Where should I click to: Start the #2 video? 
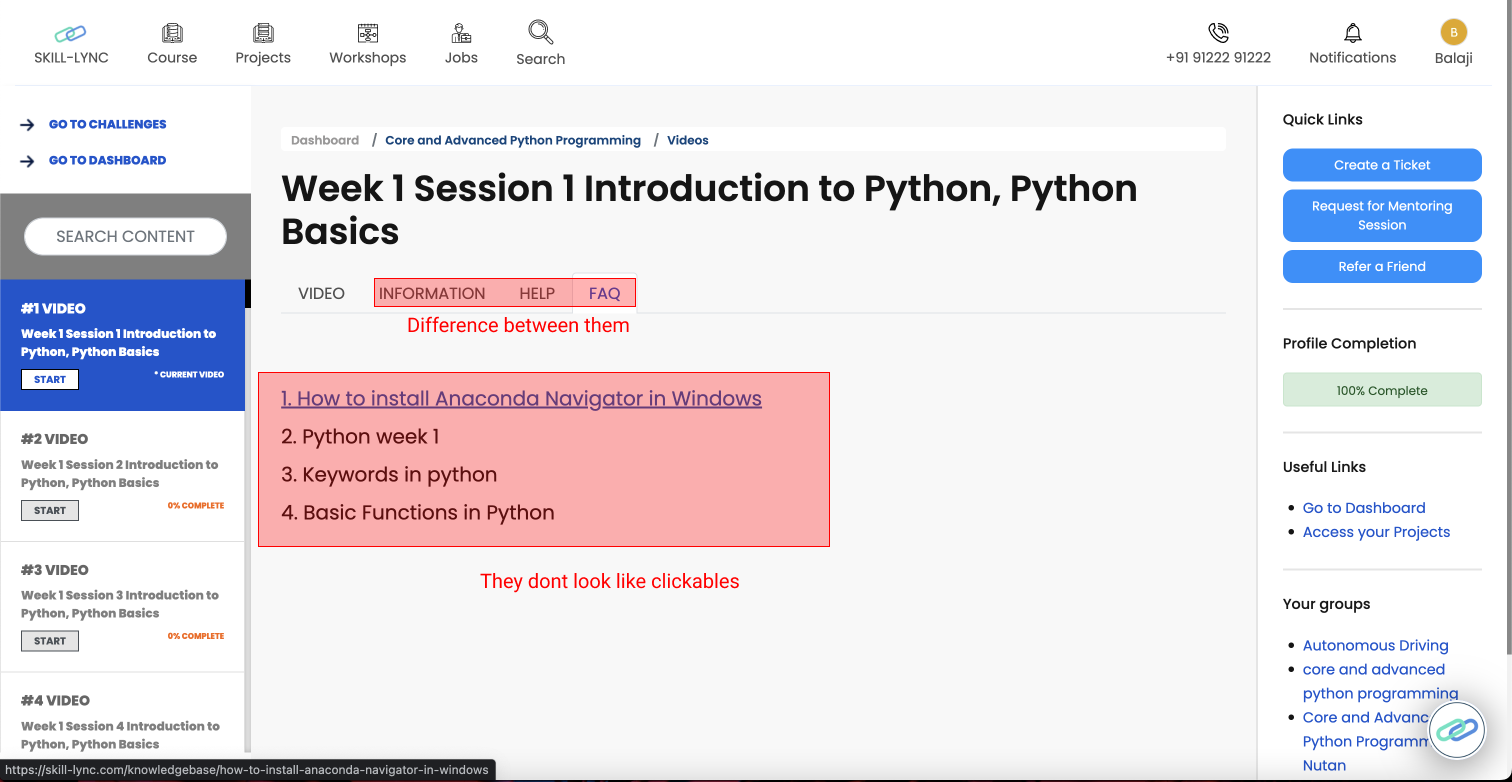coord(50,511)
